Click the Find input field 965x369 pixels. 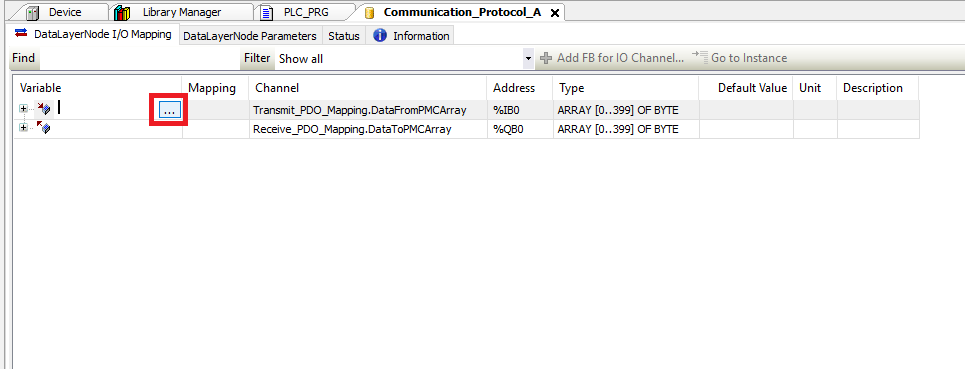point(140,58)
